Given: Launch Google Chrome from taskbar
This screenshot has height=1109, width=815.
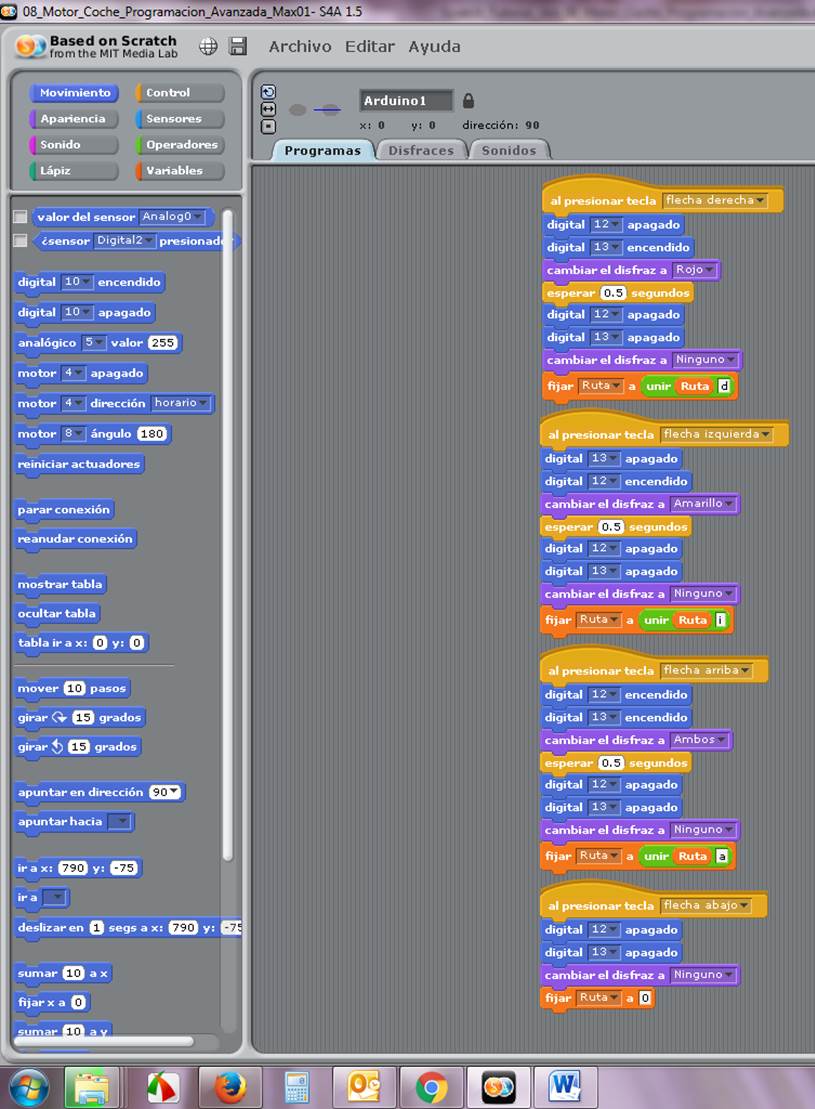Looking at the screenshot, I should pos(431,1087).
